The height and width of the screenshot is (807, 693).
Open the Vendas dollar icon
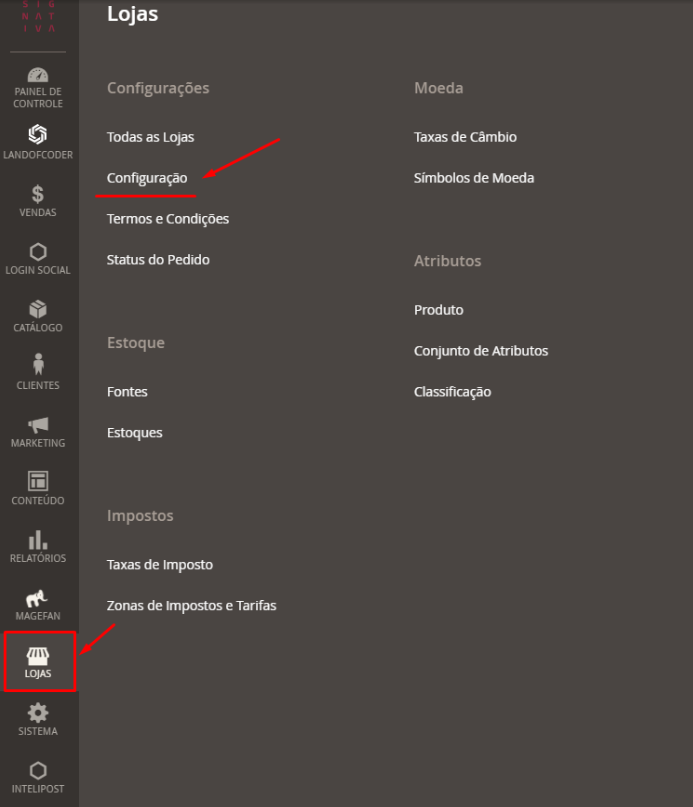[38, 194]
